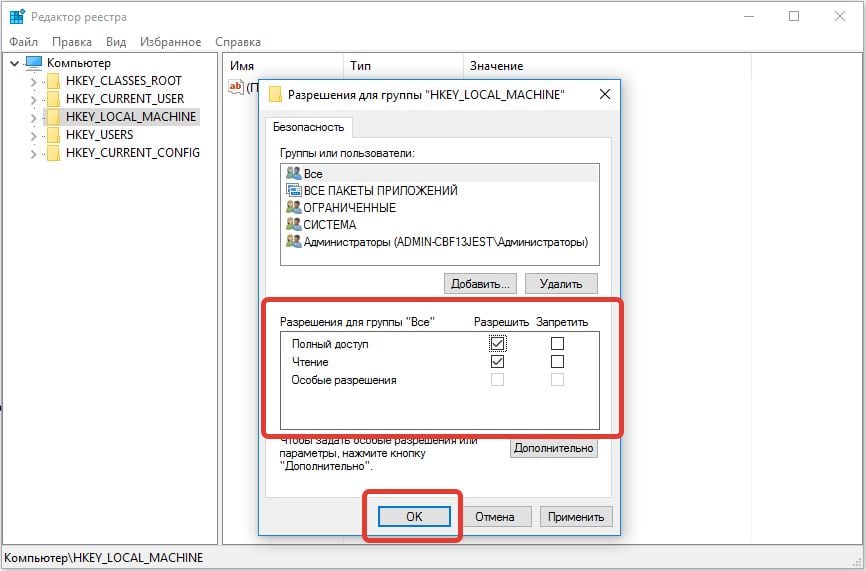Select the Все group user icon
The width and height of the screenshot is (866, 571).
pos(293,174)
